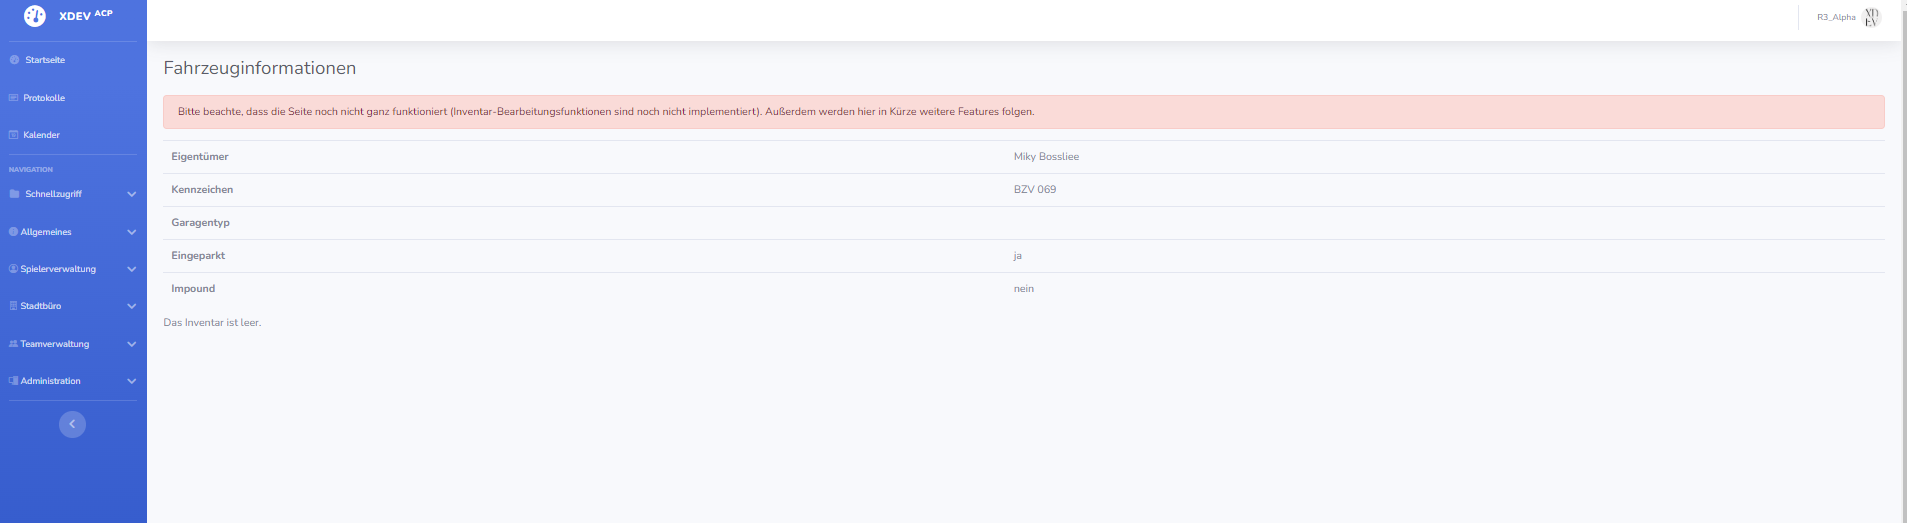Click the Administration sidebar icon

[x=13, y=381]
